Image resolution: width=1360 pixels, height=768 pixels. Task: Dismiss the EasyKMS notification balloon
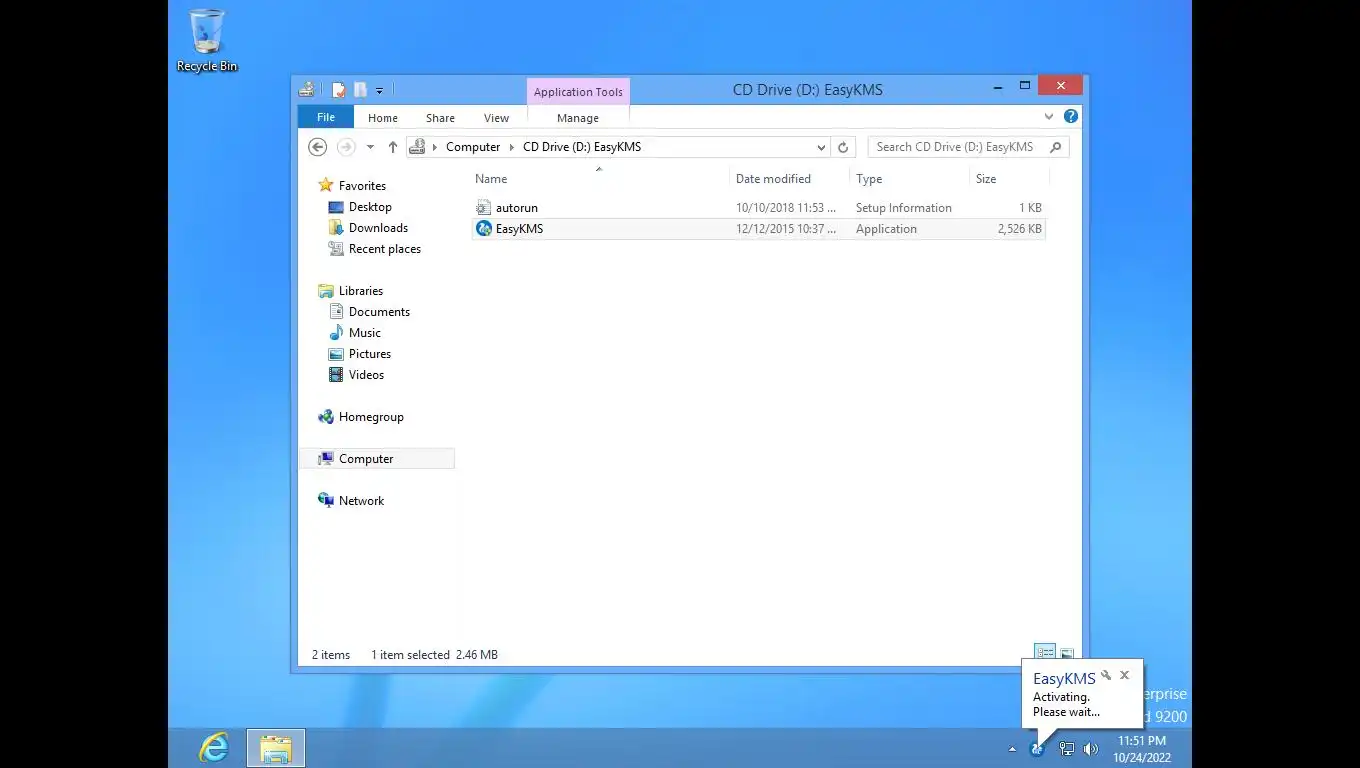point(1125,675)
